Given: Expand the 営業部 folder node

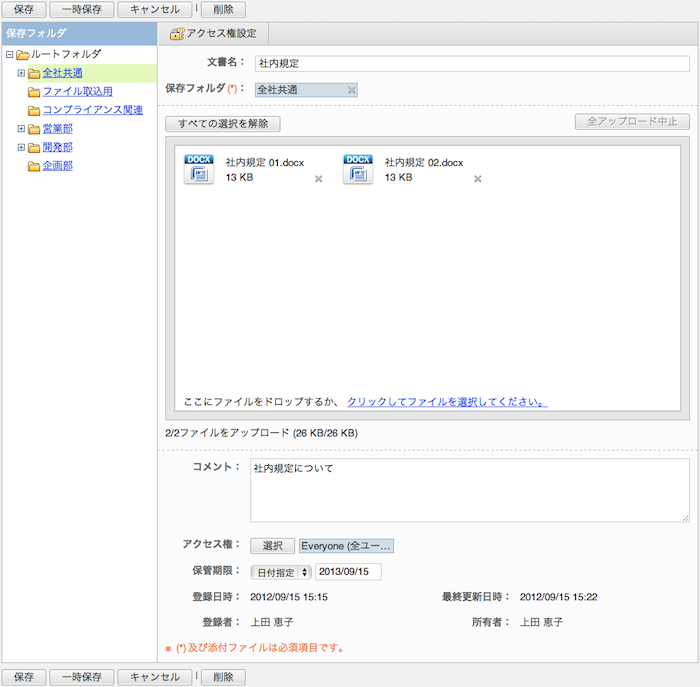Looking at the screenshot, I should click(21, 129).
